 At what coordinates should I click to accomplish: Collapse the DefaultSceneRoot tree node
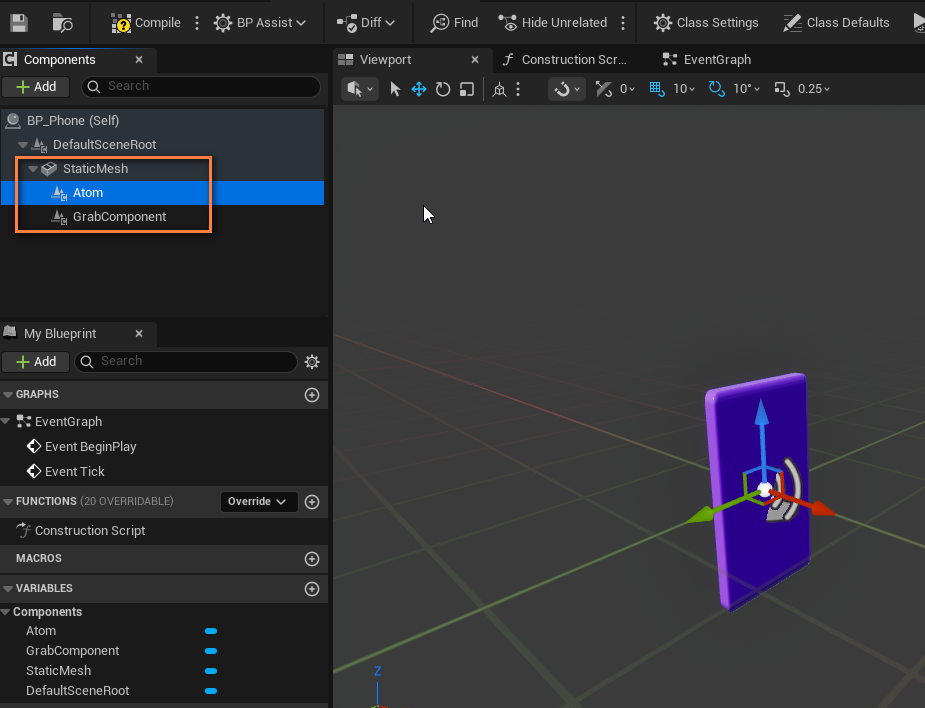23,145
